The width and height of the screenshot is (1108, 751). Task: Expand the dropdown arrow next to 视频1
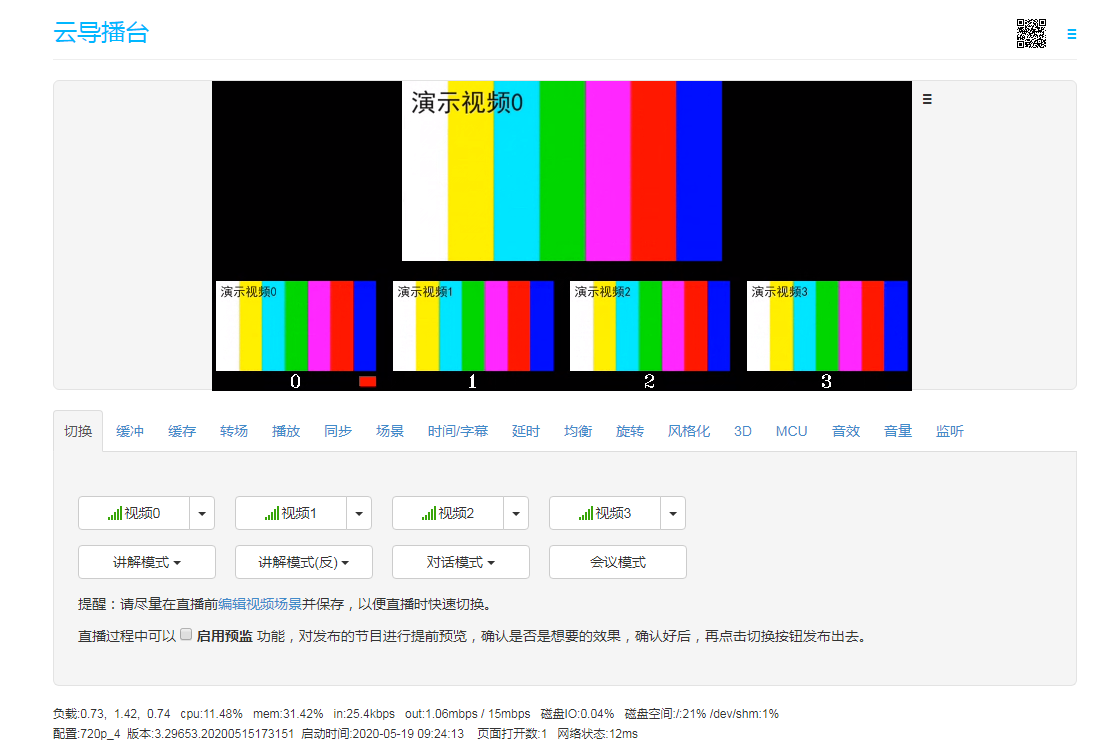coord(359,513)
